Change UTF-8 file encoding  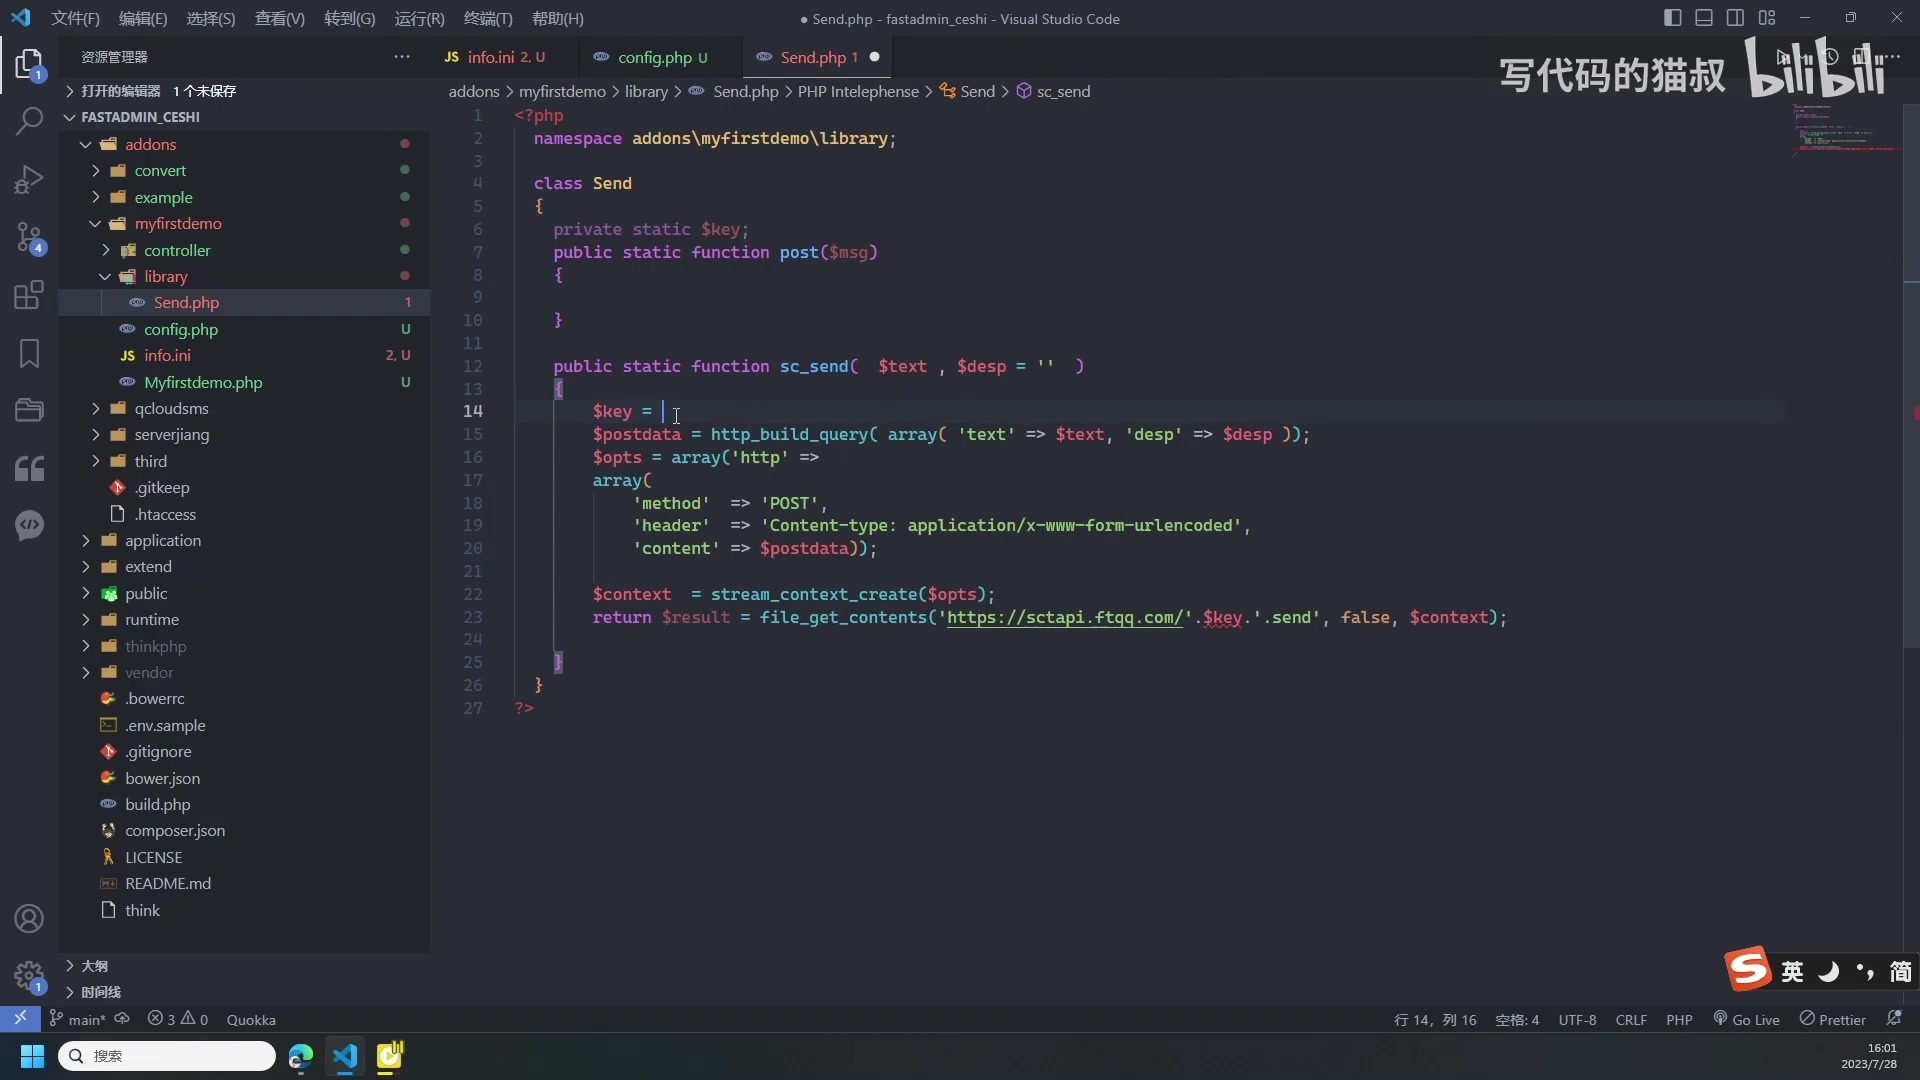tap(1577, 1019)
